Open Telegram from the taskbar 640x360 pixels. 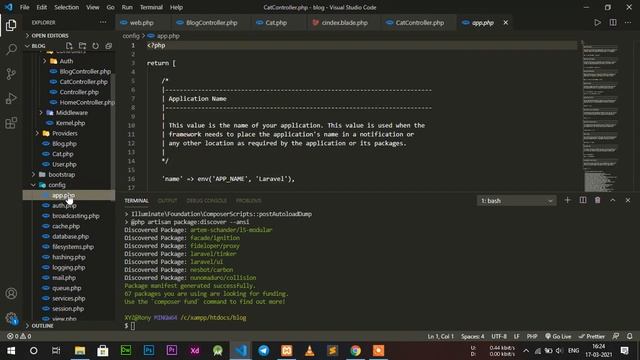[x=264, y=351]
